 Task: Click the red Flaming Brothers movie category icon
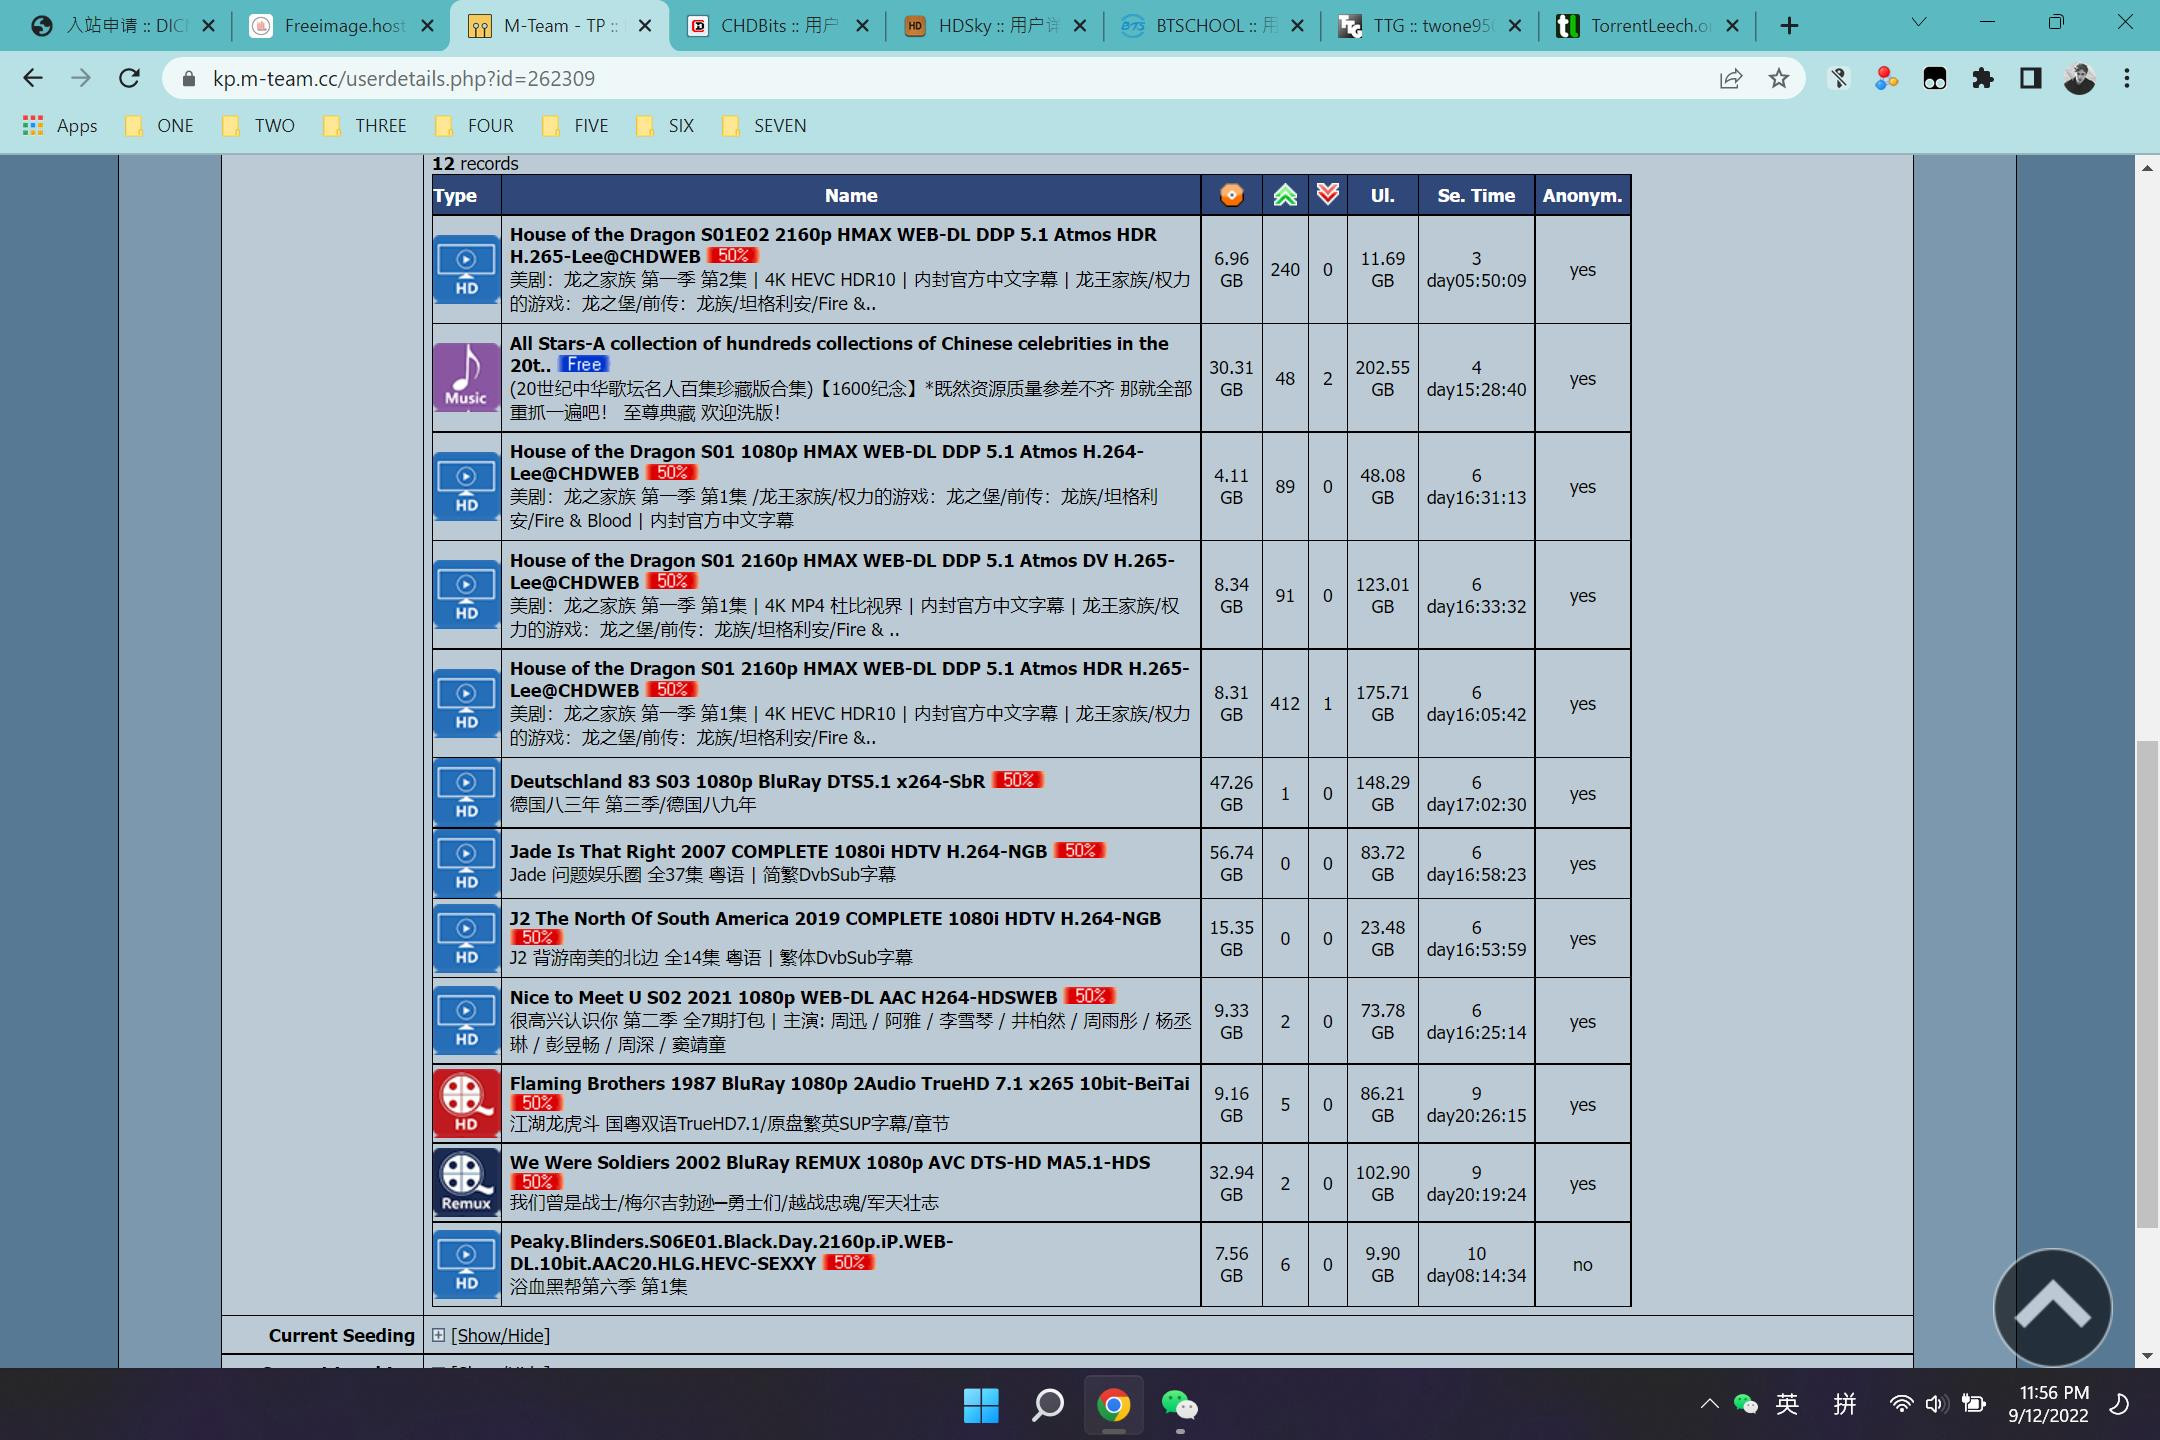pyautogui.click(x=466, y=1103)
